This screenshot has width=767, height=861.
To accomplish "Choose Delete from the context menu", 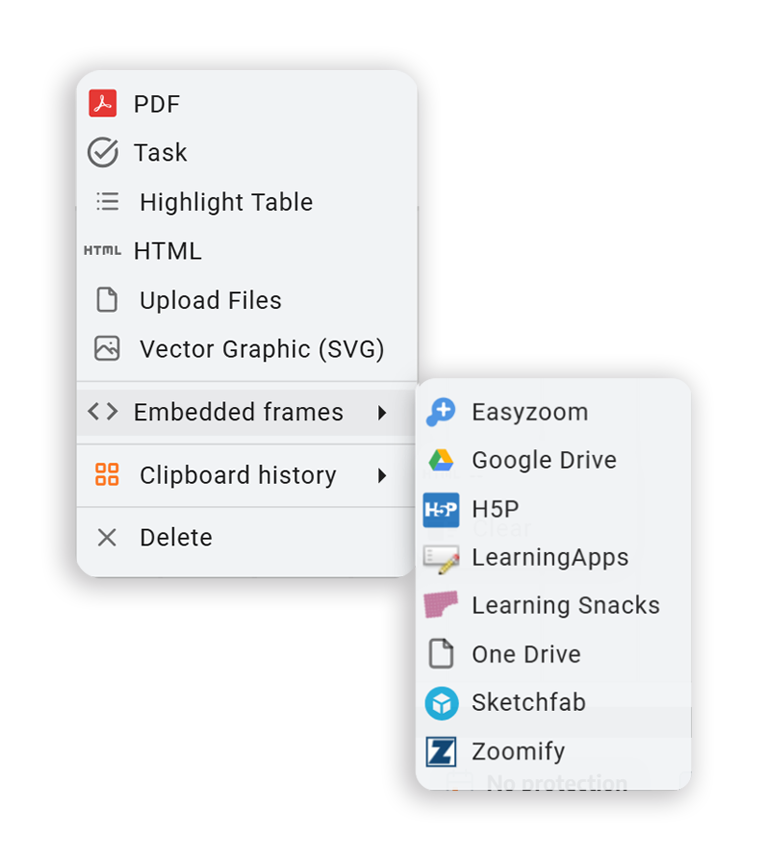I will [x=176, y=538].
